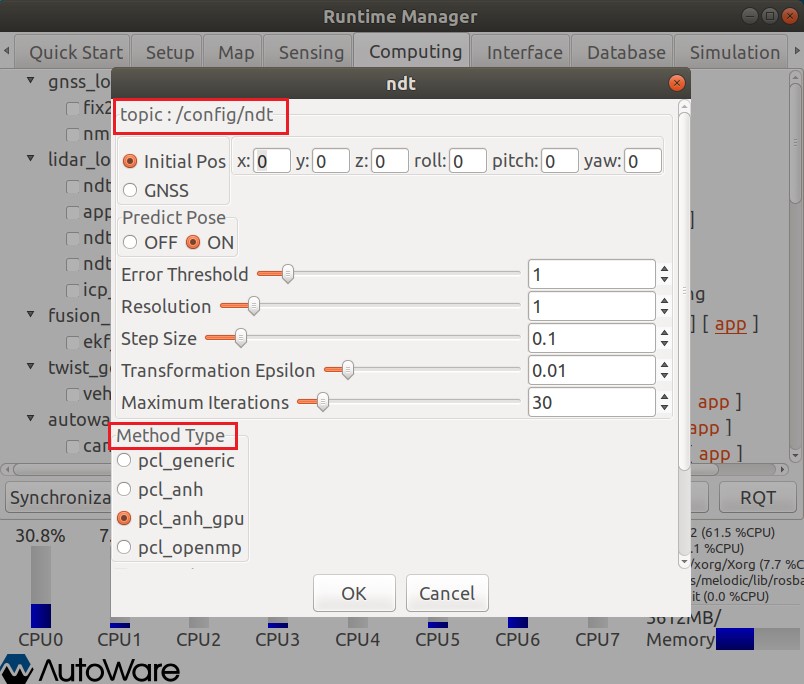Viewport: 804px width, 684px height.
Task: Increase Transformation Epsilon with up arrow
Action: click(665, 365)
